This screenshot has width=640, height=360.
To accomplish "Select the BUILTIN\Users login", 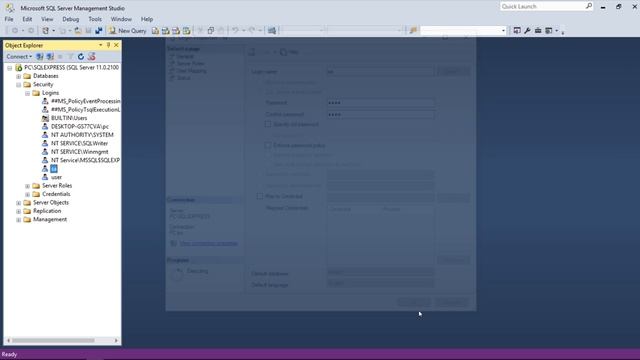I will pos(69,118).
